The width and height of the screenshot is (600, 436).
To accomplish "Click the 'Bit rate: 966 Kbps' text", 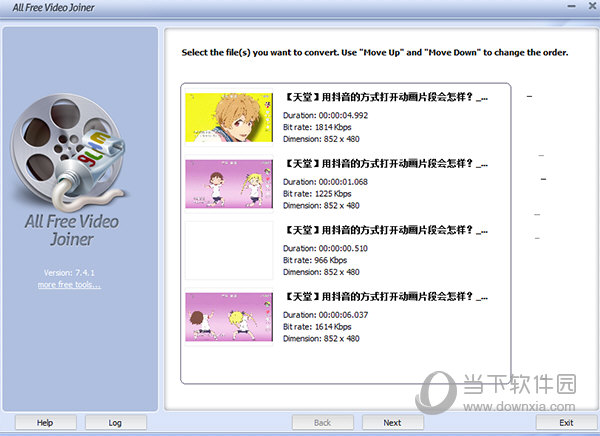I will pos(315,260).
